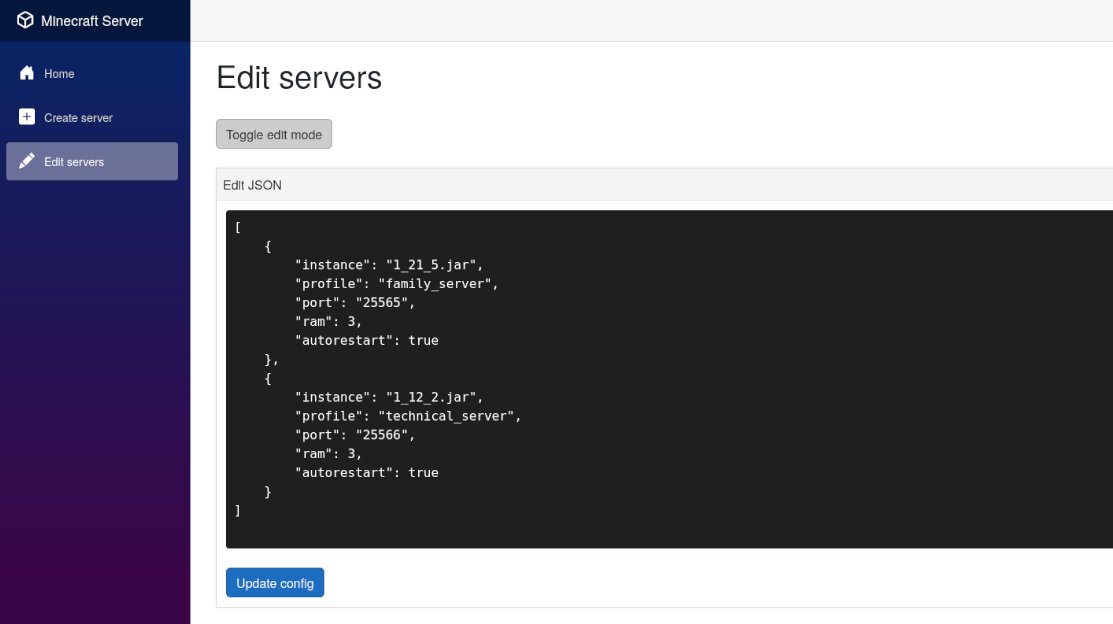Click the "25565" port value in JSON
The width and height of the screenshot is (1113, 624).
[x=381, y=303]
